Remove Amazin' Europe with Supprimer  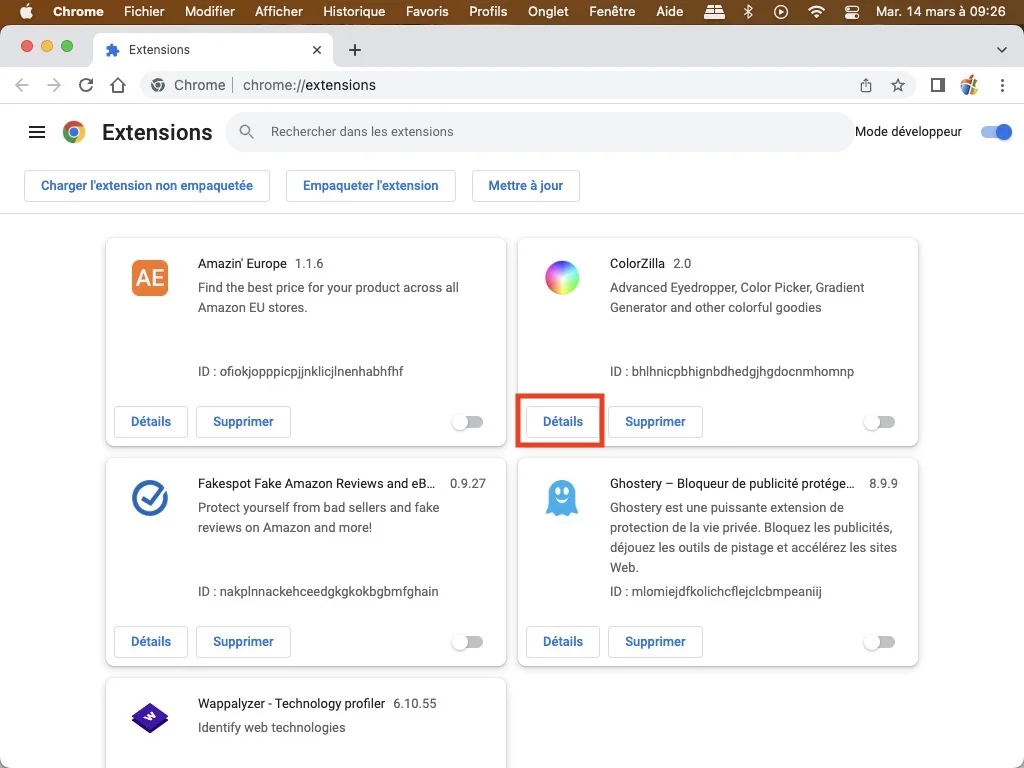[243, 422]
